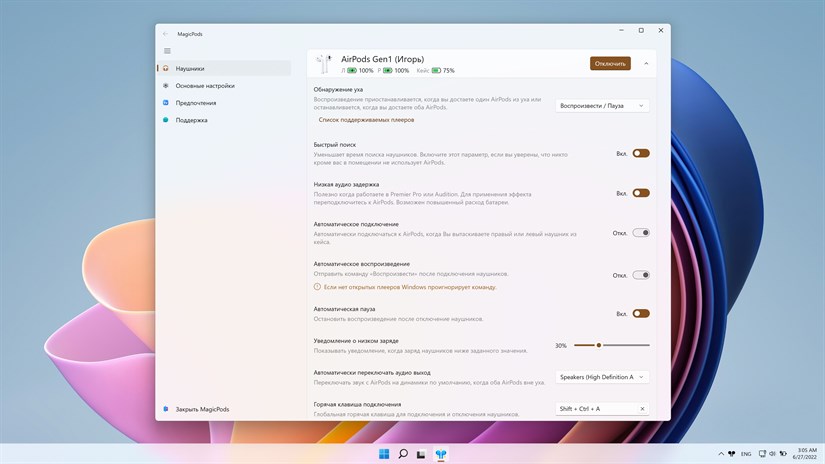Turn on Автоматическое воспроизведение switch
The image size is (825, 464).
(640, 275)
